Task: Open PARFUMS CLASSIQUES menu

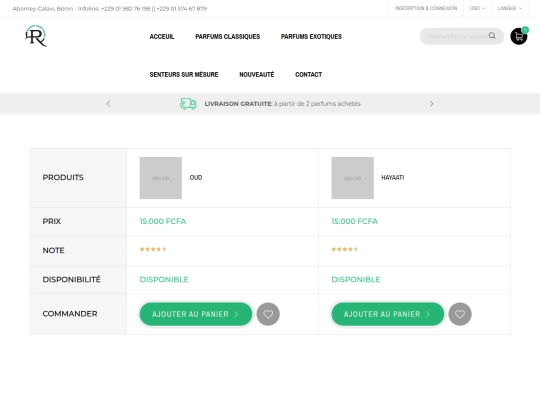Action: tap(228, 37)
